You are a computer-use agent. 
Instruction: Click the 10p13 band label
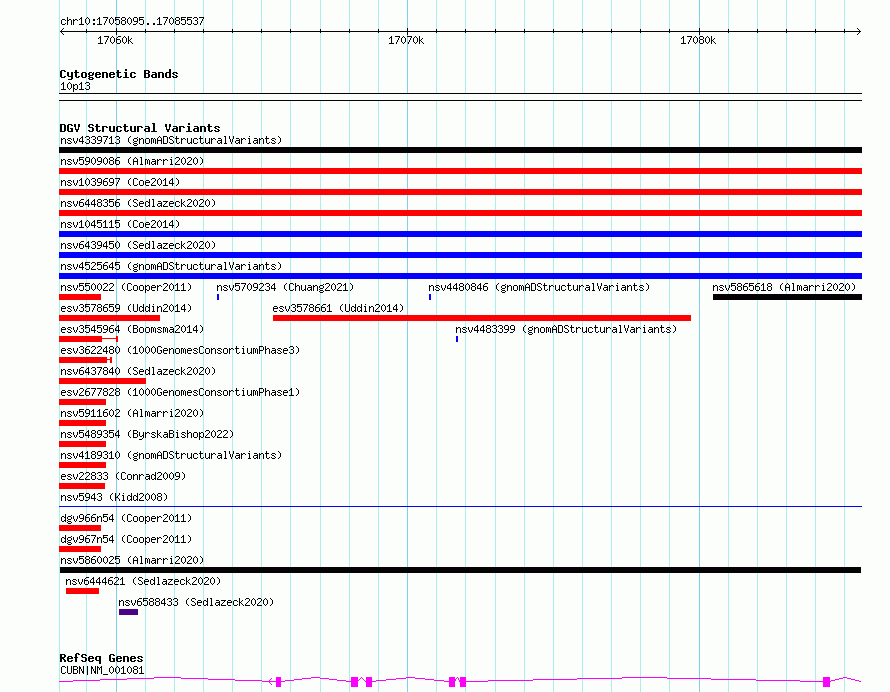[75, 86]
